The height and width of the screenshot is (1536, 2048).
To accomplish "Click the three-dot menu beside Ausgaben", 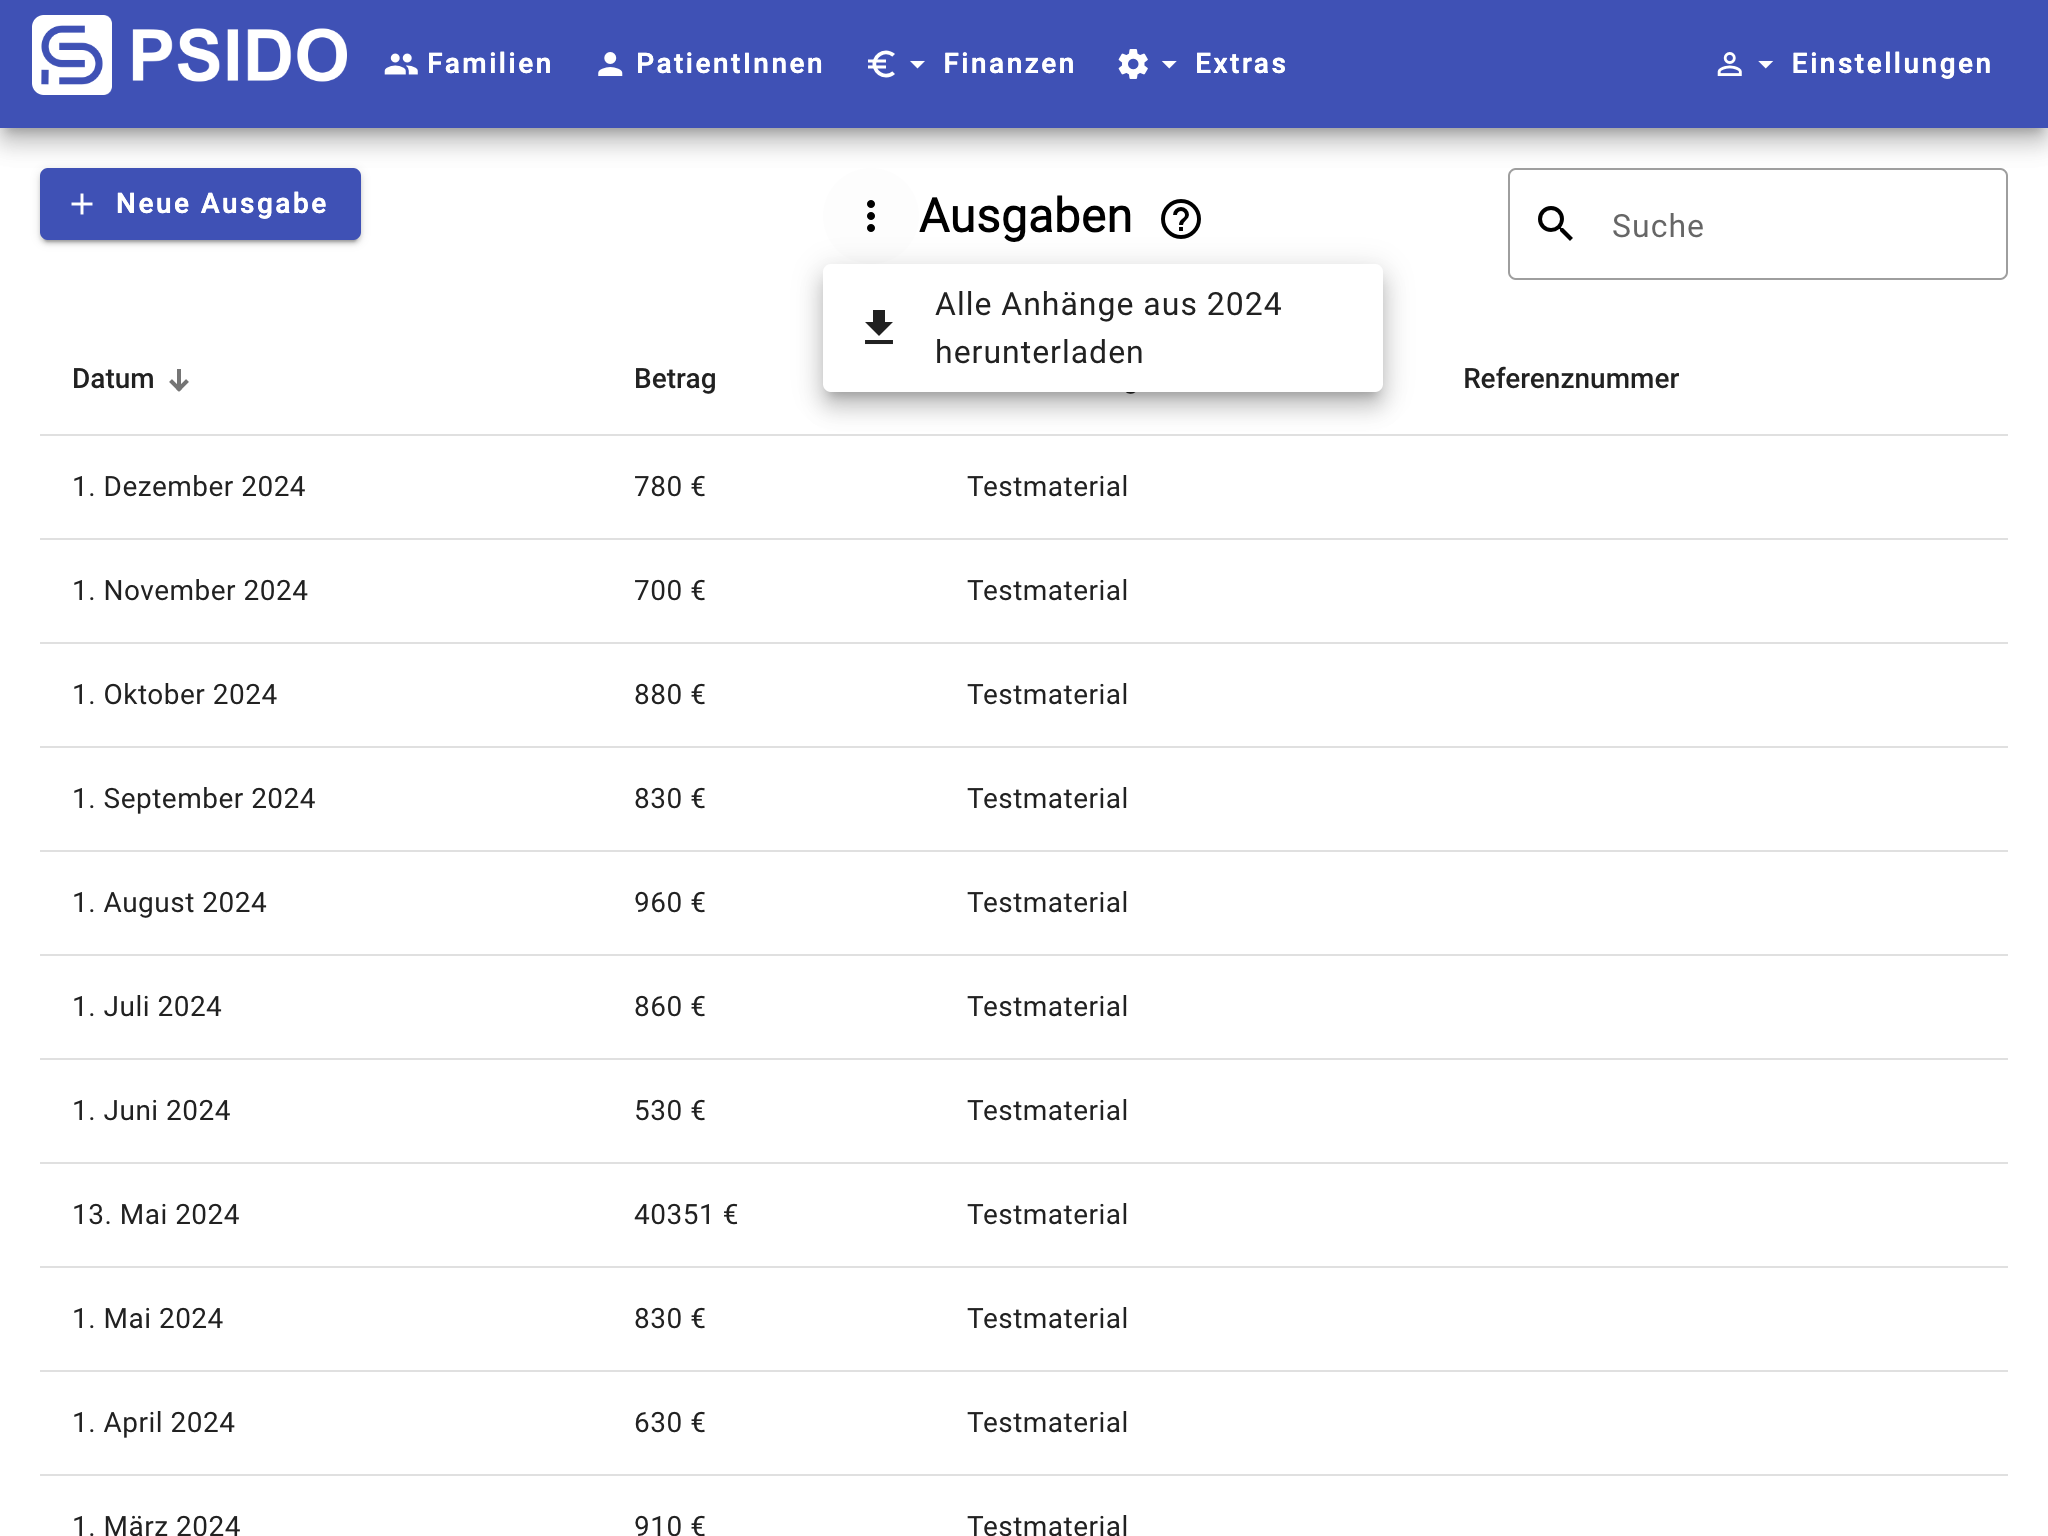I will pos(871,216).
